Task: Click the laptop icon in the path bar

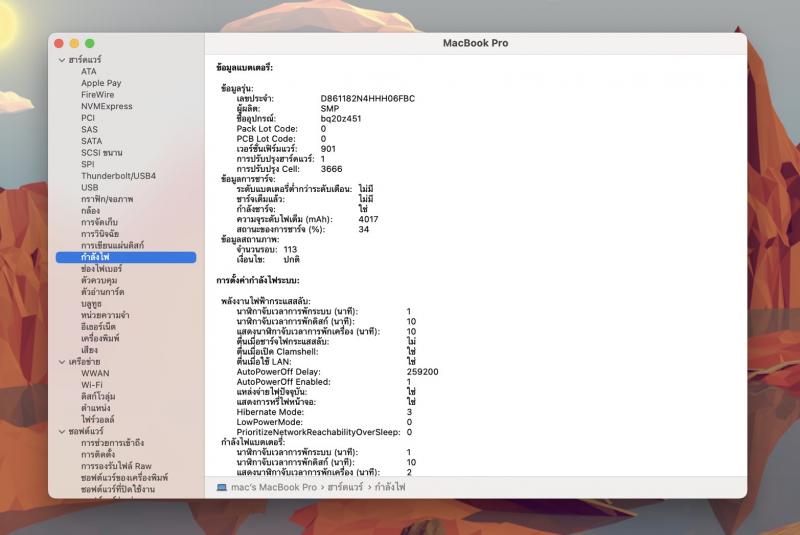Action: [221, 488]
